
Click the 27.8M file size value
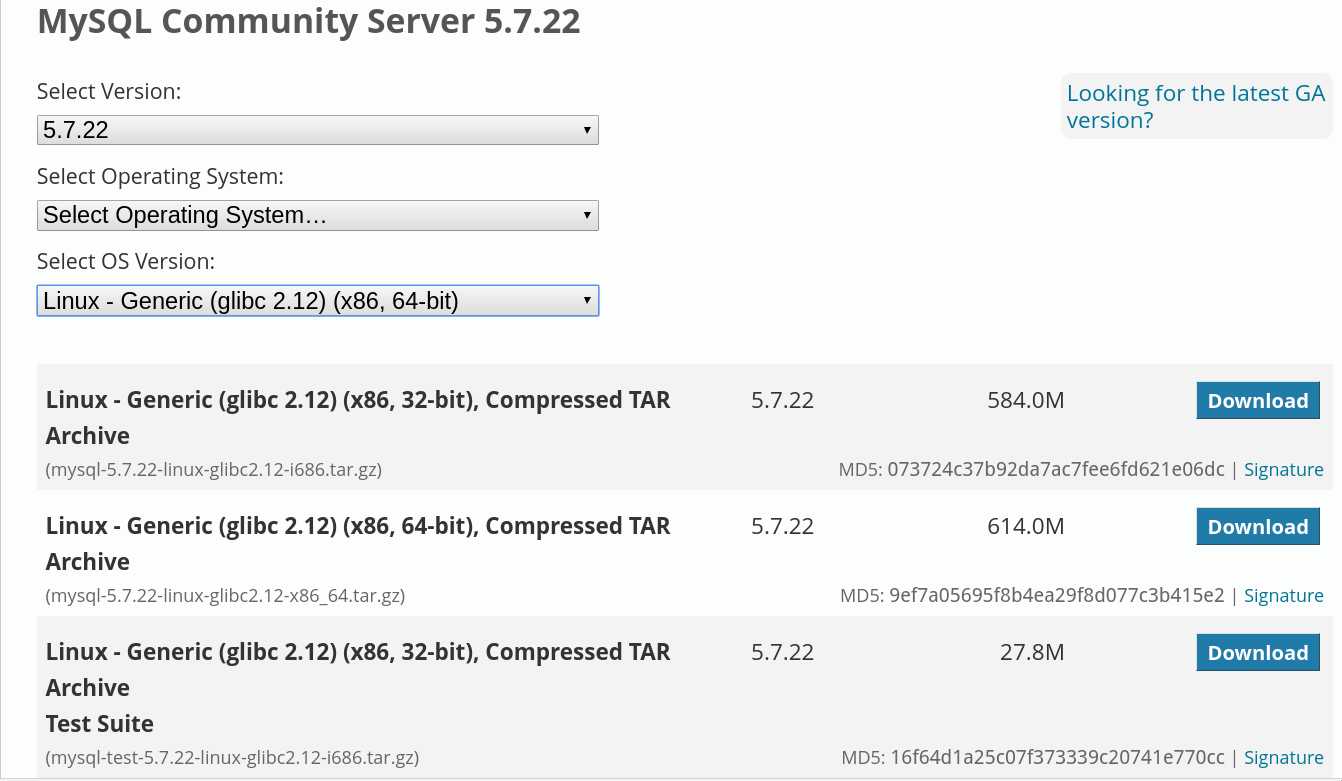(x=1032, y=652)
